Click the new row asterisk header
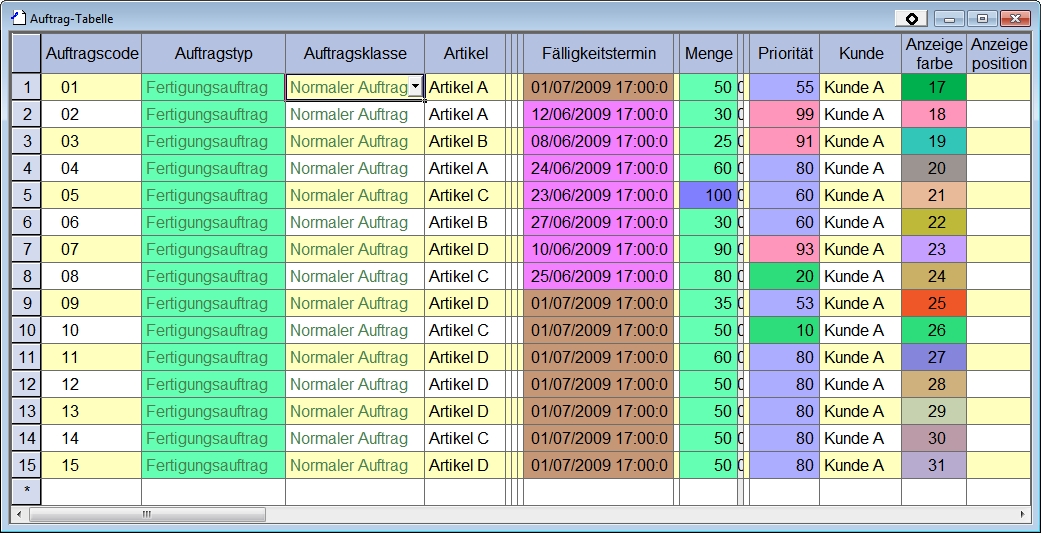The height and width of the screenshot is (533, 1041). click(x=26, y=491)
